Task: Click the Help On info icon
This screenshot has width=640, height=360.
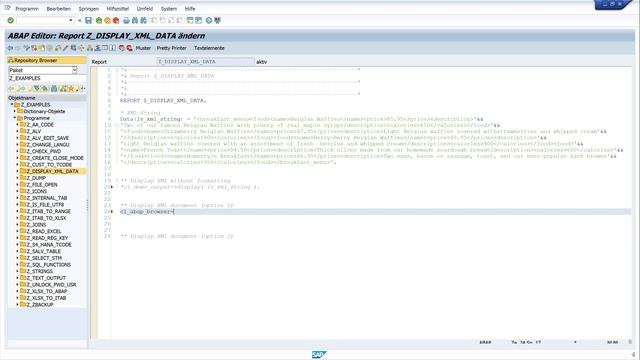Action: (113, 48)
